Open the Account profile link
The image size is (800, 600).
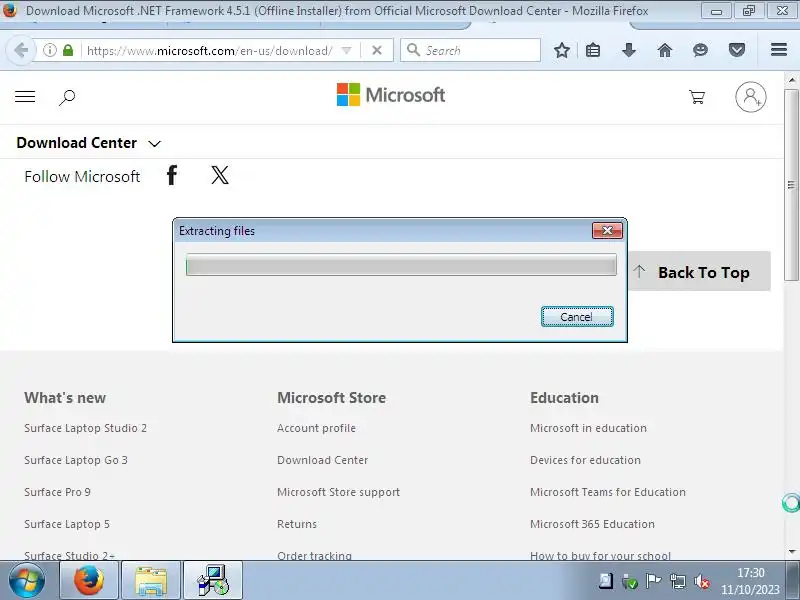coord(316,428)
